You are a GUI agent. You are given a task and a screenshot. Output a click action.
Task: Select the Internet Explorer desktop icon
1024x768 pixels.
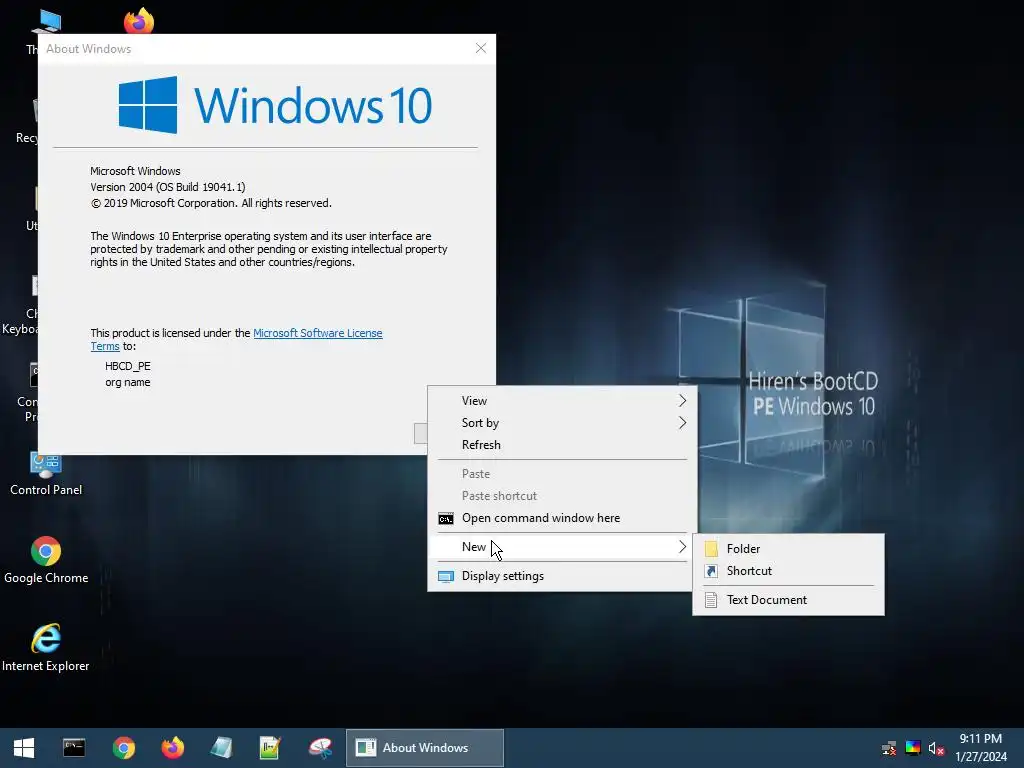(46, 648)
